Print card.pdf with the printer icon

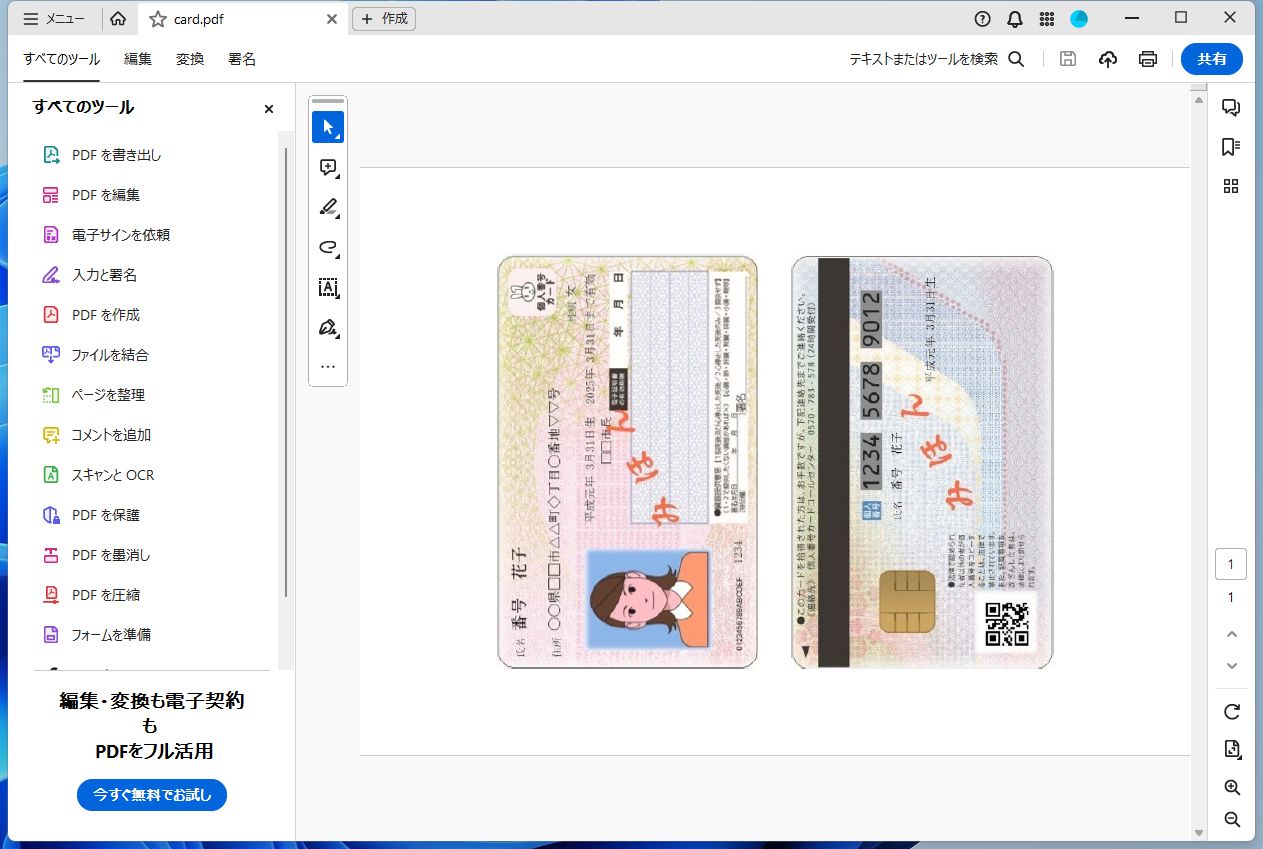[x=1147, y=59]
